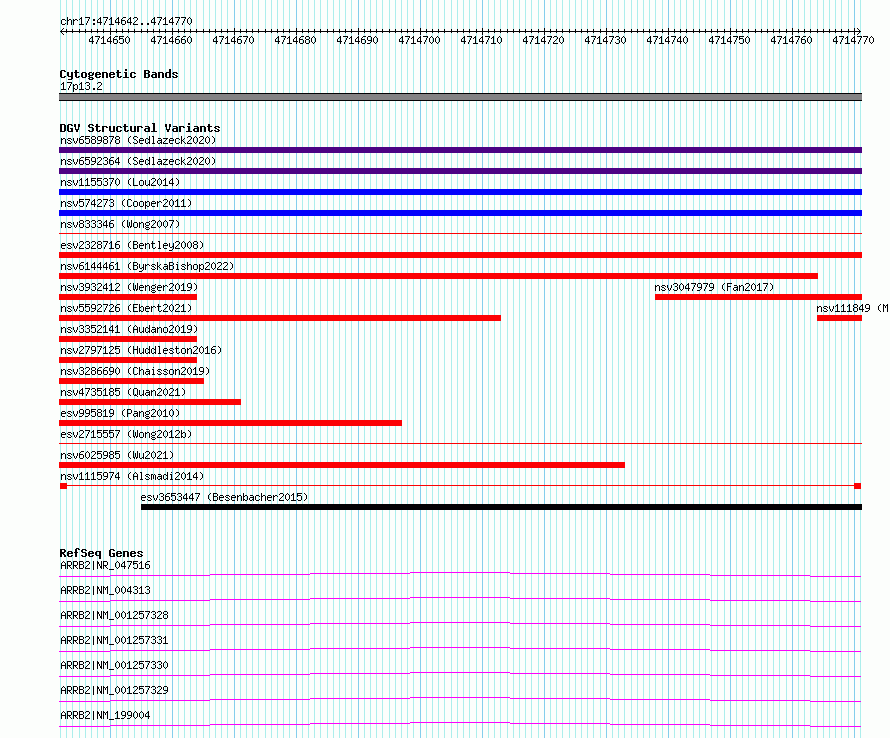Open esv3653447 (Besenbacher2015) label

[224, 497]
